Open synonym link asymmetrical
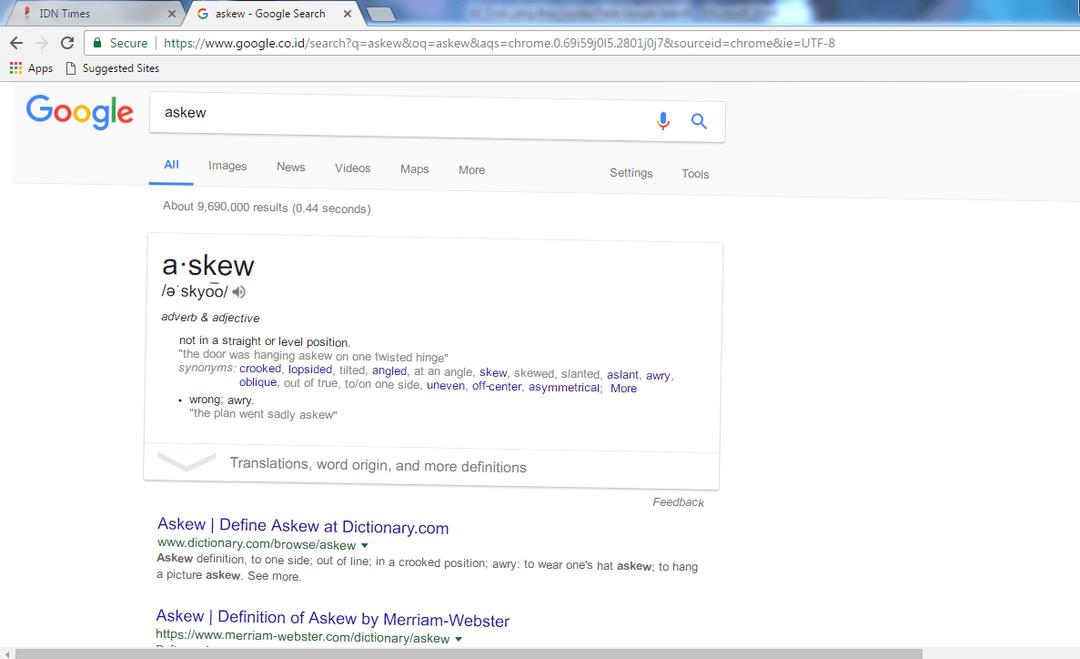The height and width of the screenshot is (659, 1080). coord(564,387)
